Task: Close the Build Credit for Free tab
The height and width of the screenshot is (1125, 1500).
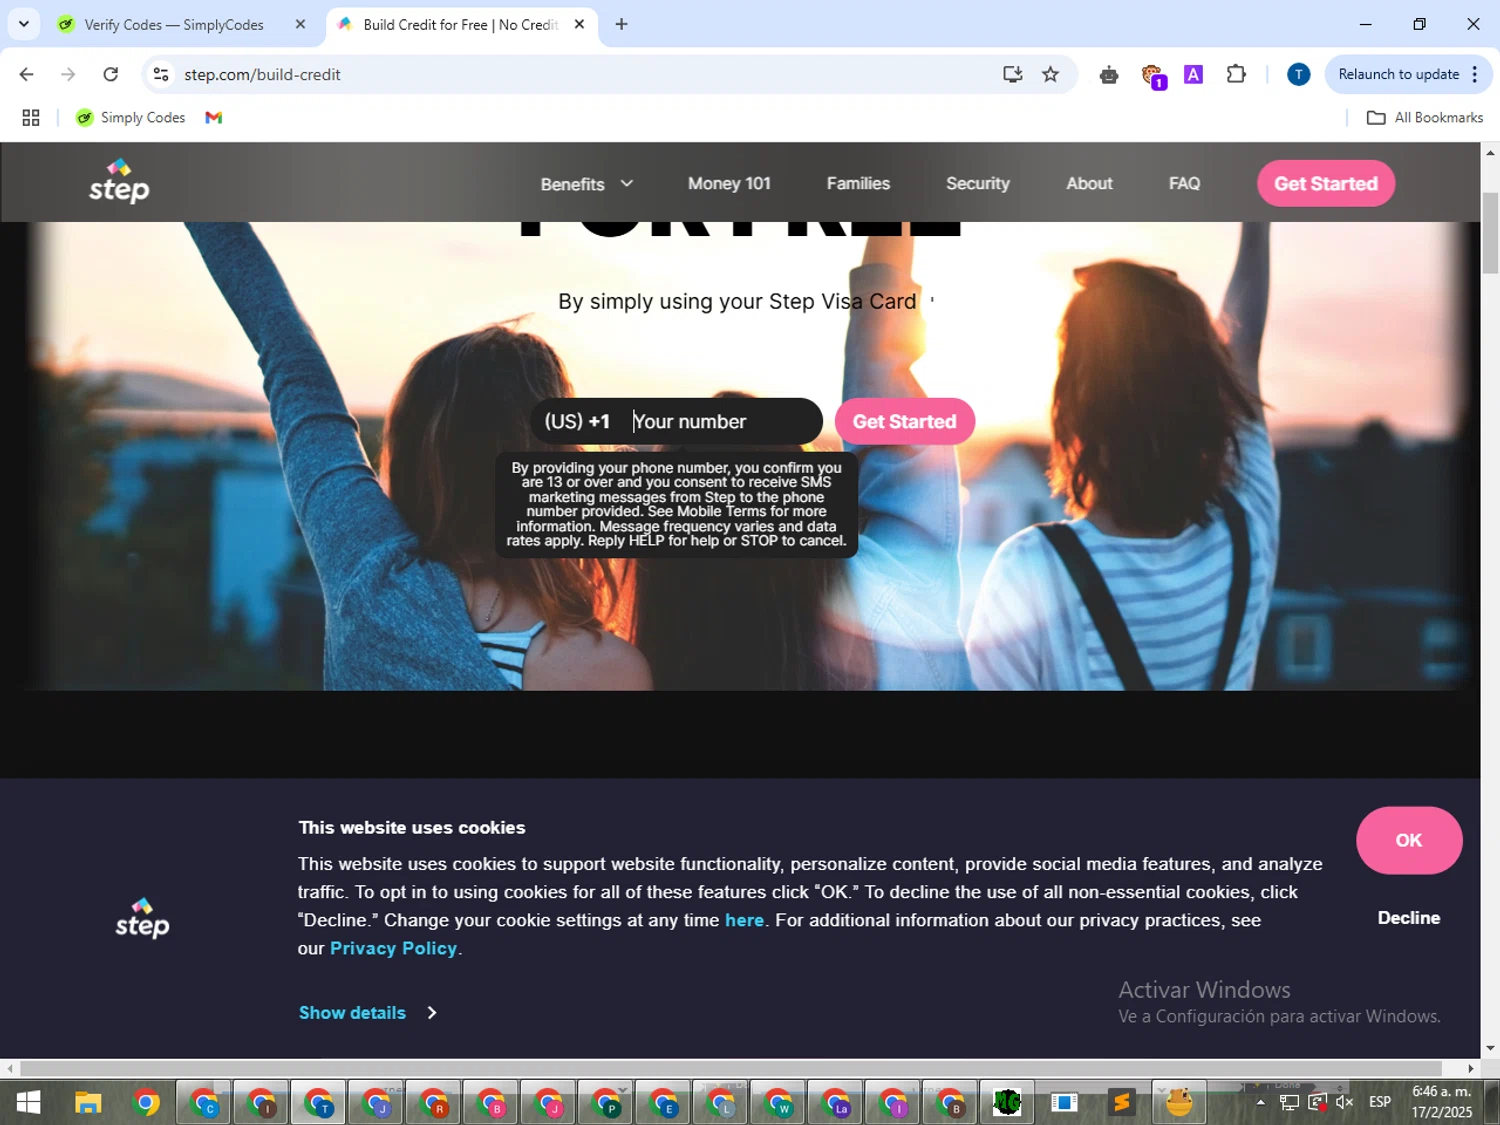Action: click(x=579, y=24)
